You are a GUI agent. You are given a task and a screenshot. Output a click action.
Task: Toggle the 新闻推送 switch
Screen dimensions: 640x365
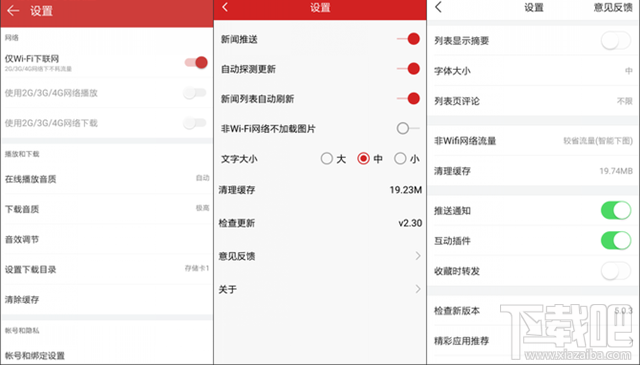(409, 39)
